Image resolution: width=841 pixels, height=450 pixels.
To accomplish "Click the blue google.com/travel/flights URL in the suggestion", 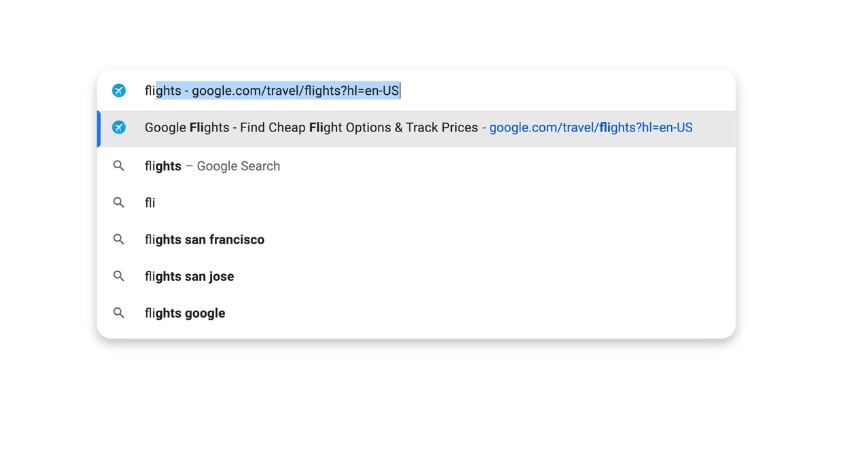I will pyautogui.click(x=590, y=128).
